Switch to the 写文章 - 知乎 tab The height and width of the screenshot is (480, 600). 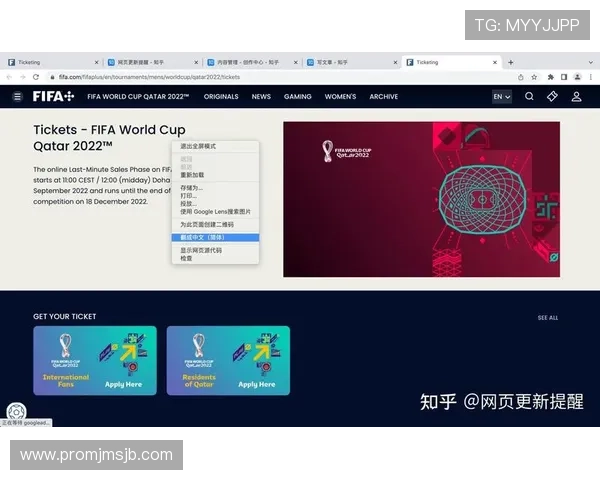(x=351, y=62)
